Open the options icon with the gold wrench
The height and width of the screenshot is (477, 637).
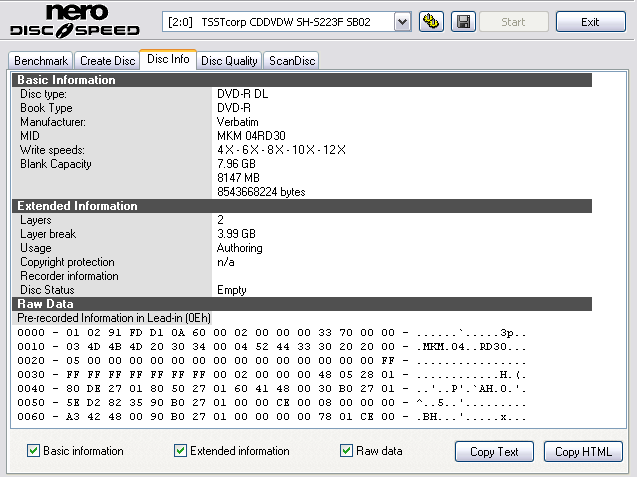coord(431,22)
